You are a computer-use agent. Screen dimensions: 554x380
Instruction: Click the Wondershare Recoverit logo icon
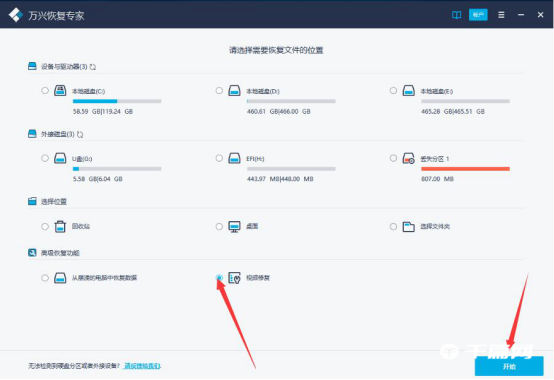16,15
